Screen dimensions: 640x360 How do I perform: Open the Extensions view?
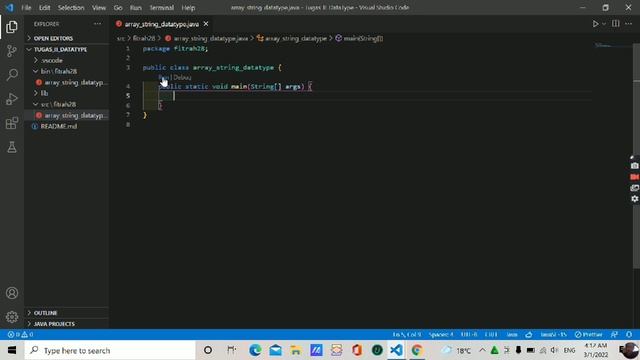12,123
